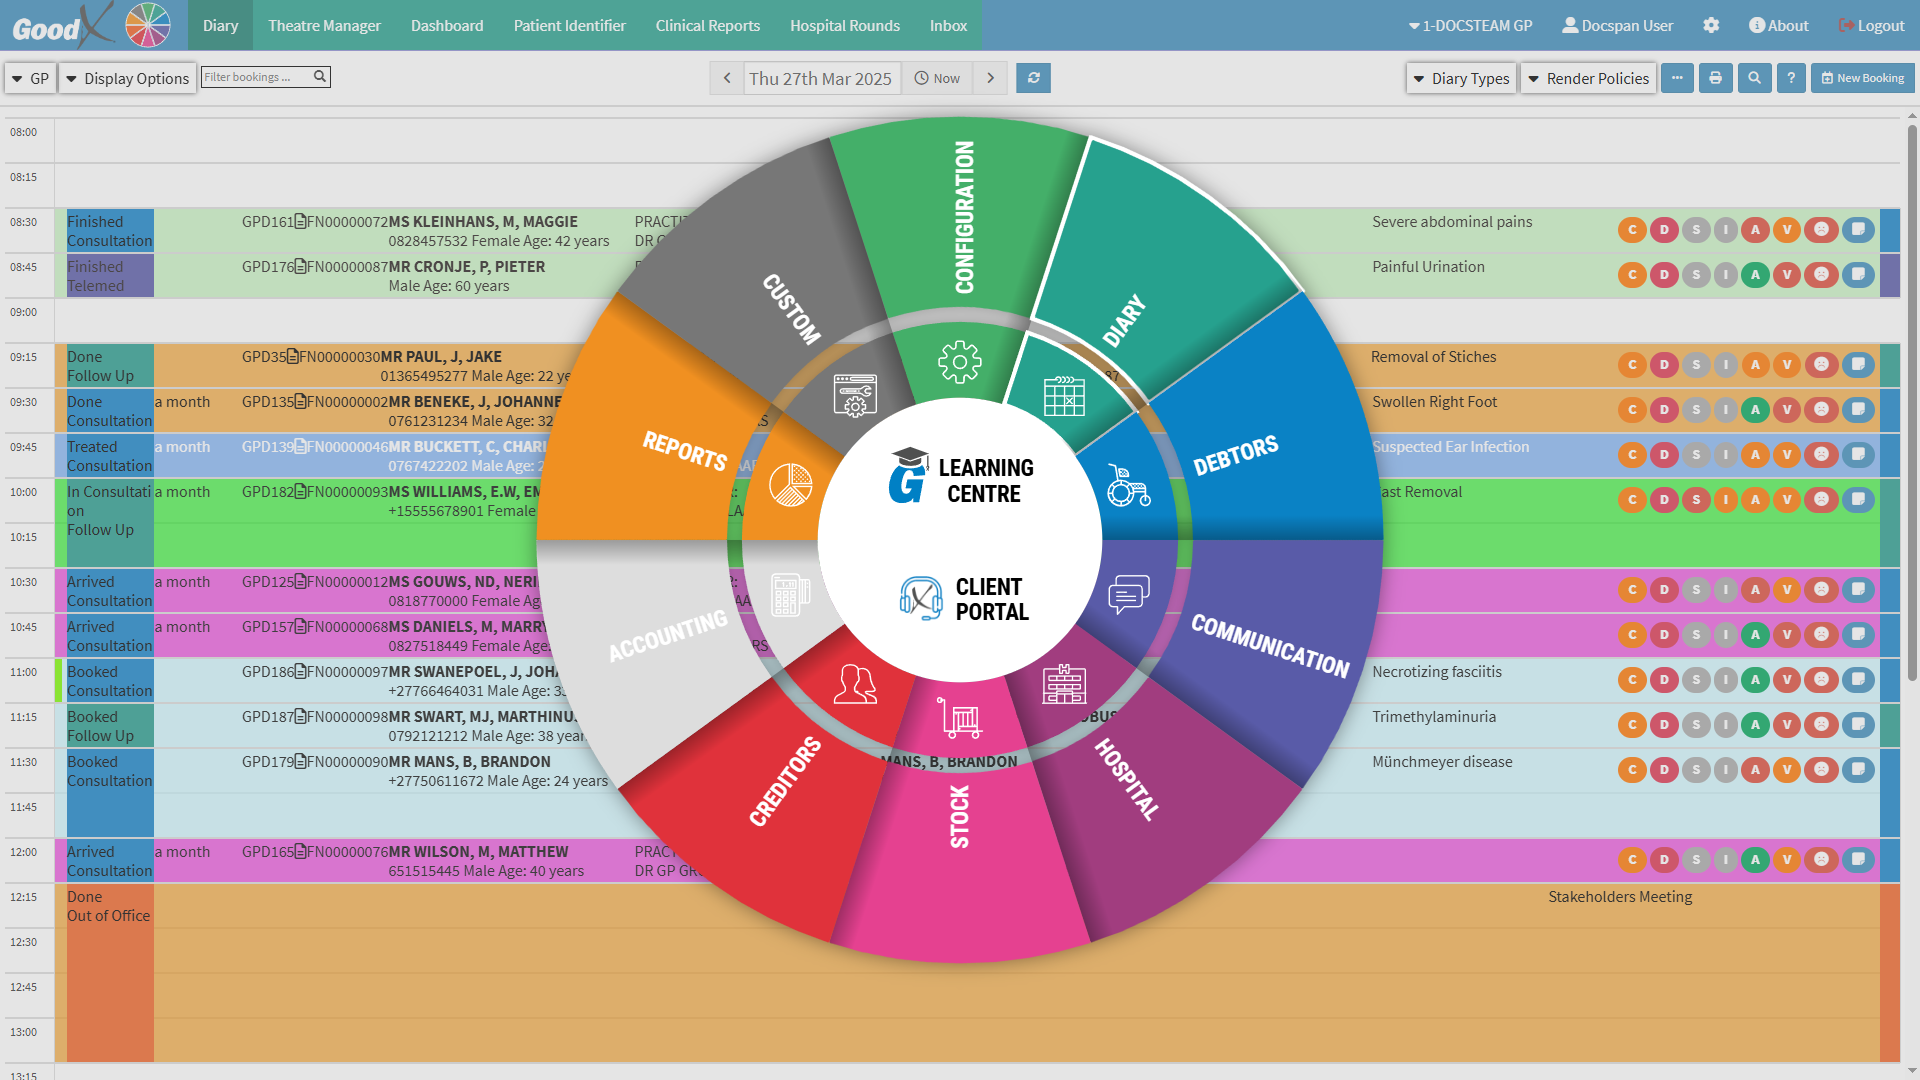Open the Creditors people icon in wheel
This screenshot has height=1080, width=1920.
[855, 684]
